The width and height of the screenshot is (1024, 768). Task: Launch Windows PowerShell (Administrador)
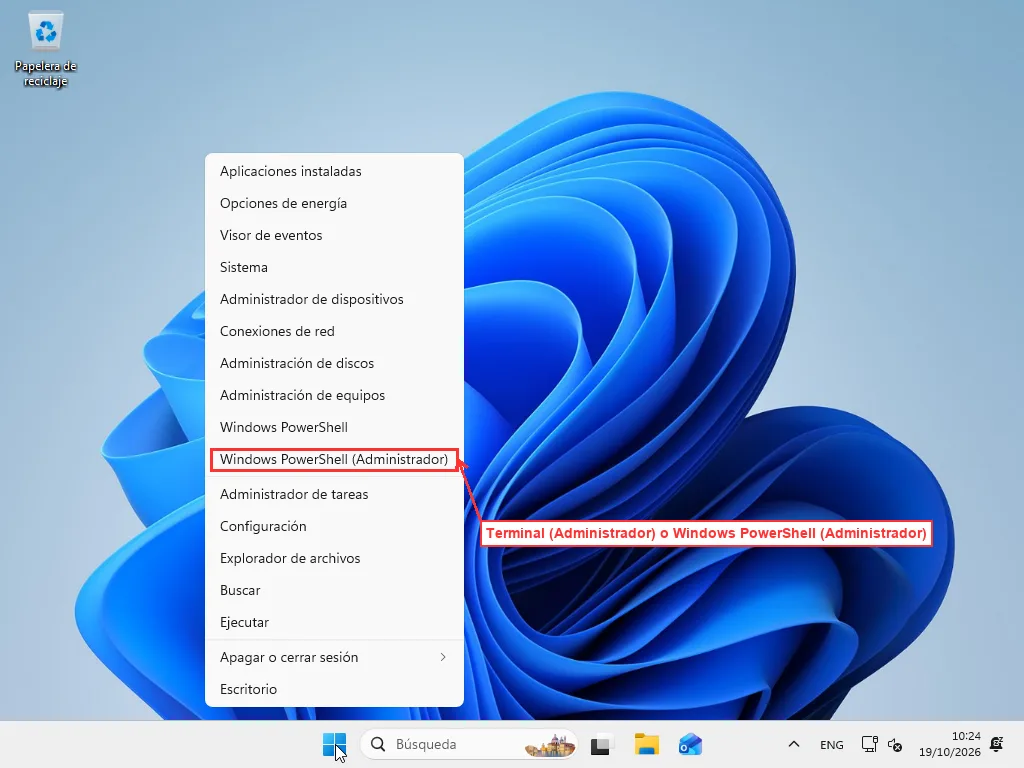334,459
